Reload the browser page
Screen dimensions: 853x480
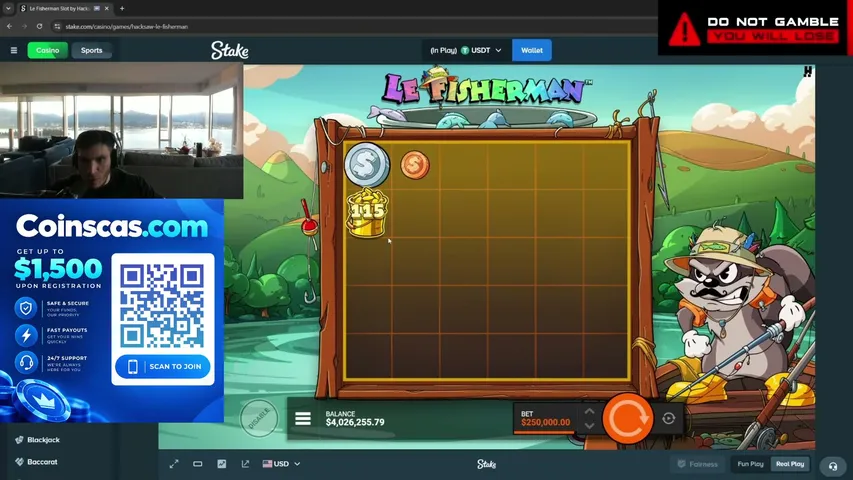coord(39,26)
